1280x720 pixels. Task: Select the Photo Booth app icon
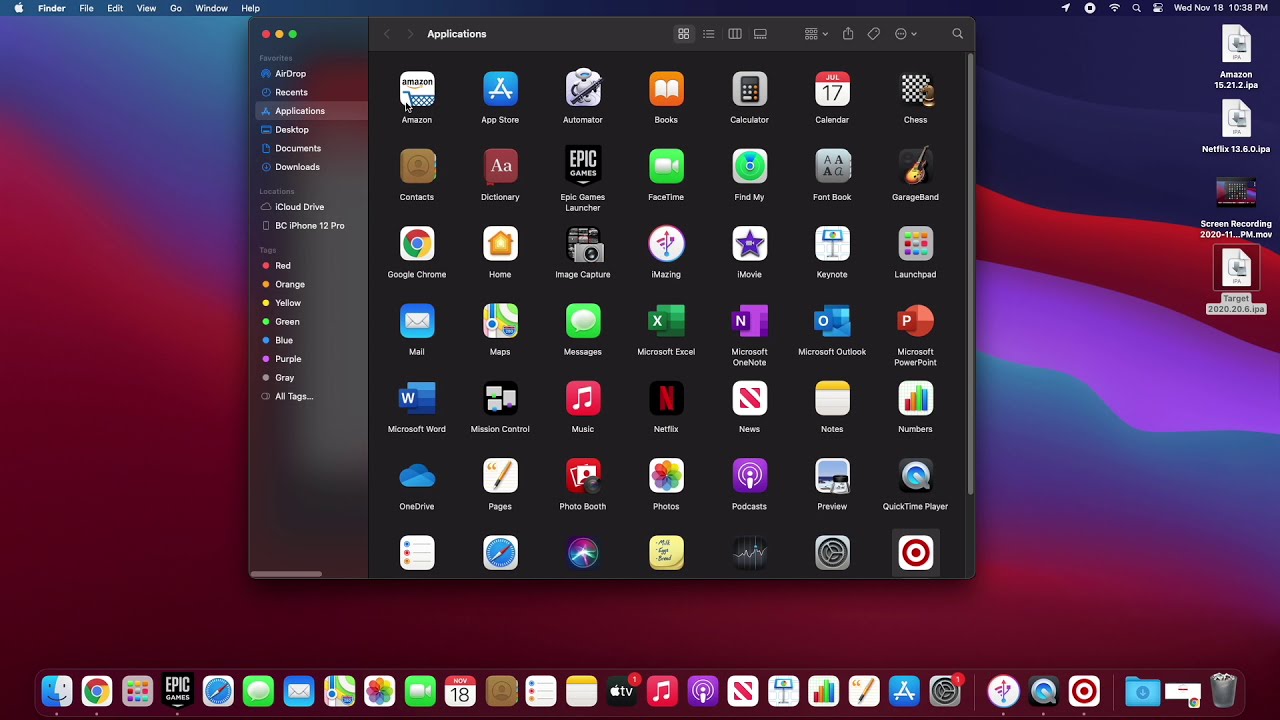[x=583, y=476]
